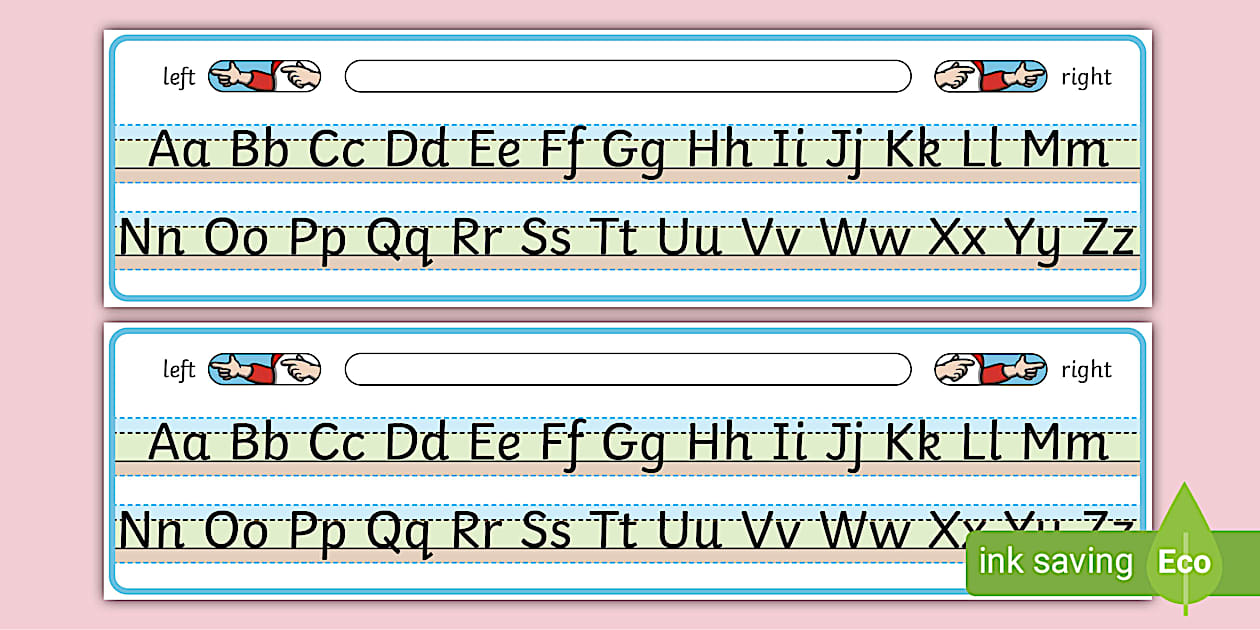Select the left hand icon on bottom strip
Screen dimensions: 1260x630
click(x=265, y=369)
